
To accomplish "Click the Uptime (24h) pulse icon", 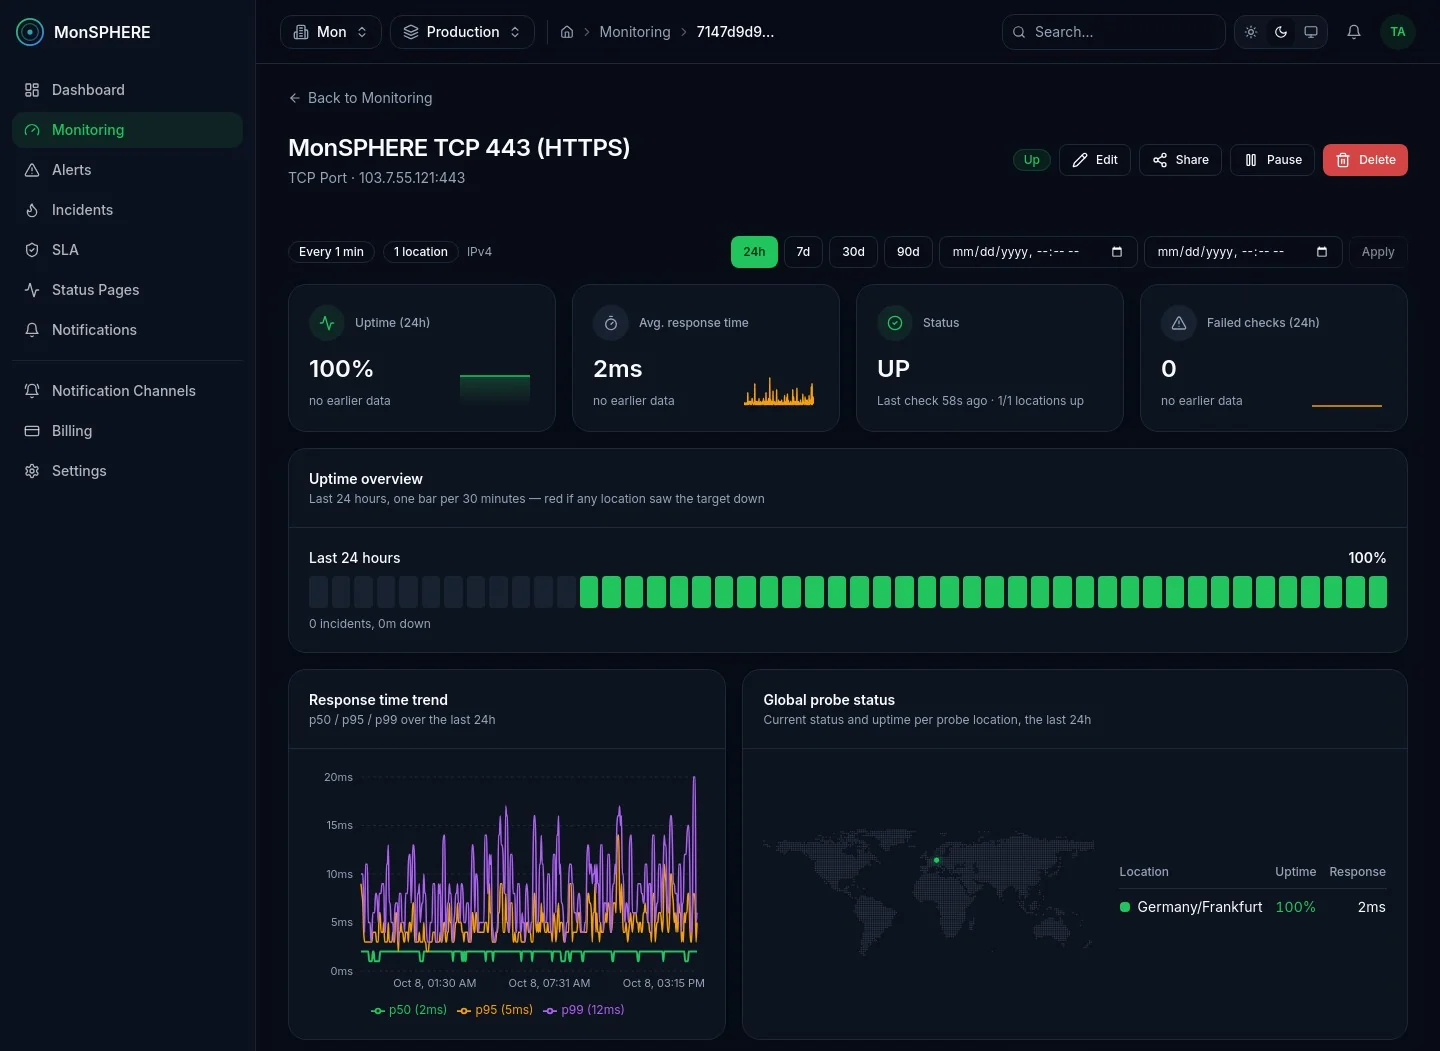I will click(x=327, y=323).
